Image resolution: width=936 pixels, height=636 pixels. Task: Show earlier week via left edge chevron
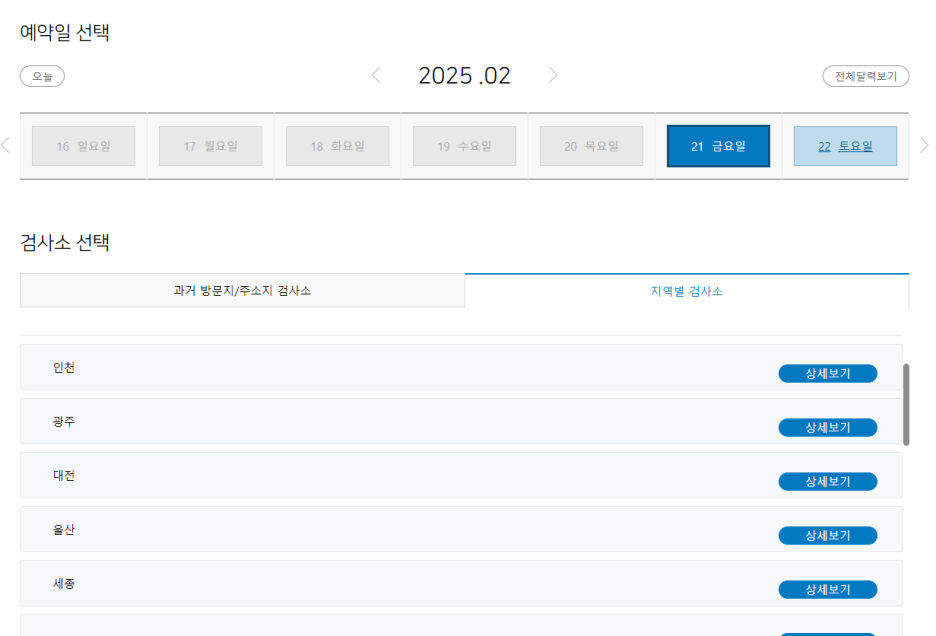(5, 145)
